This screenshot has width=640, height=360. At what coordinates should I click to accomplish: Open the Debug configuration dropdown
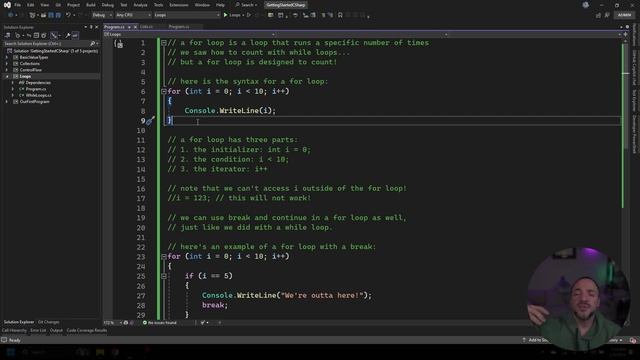tap(102, 15)
